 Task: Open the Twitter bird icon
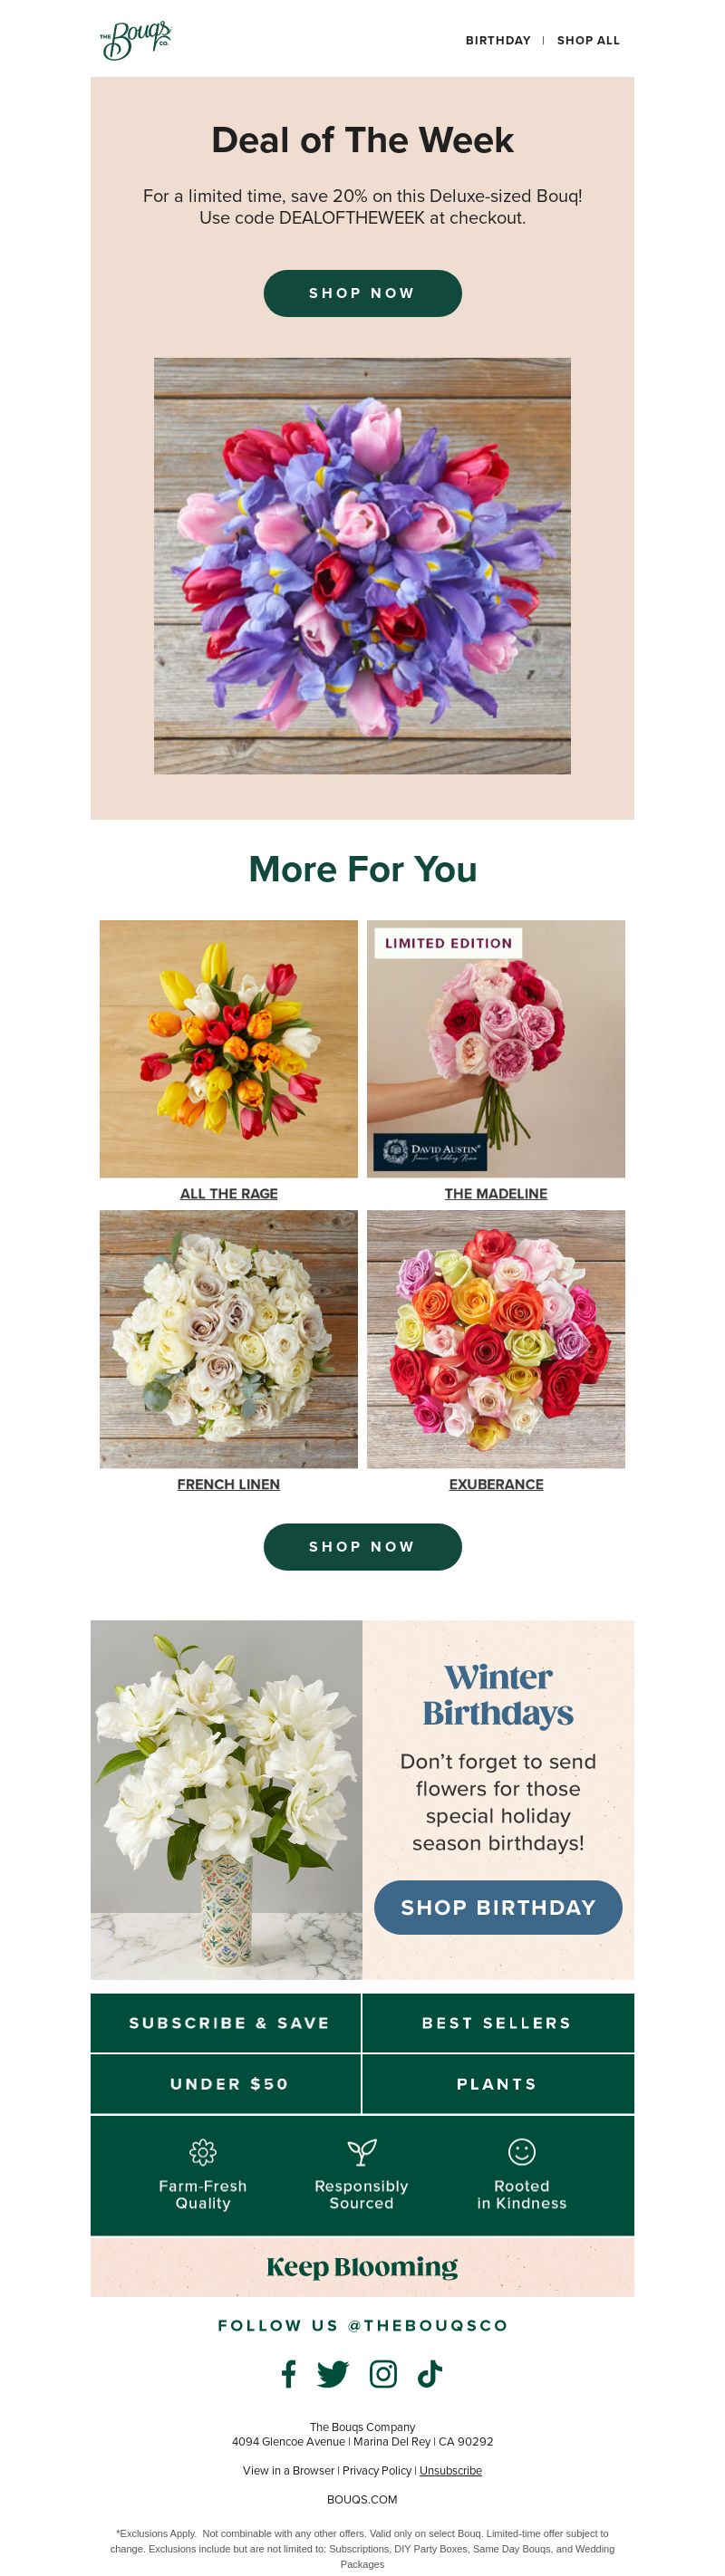point(333,2373)
